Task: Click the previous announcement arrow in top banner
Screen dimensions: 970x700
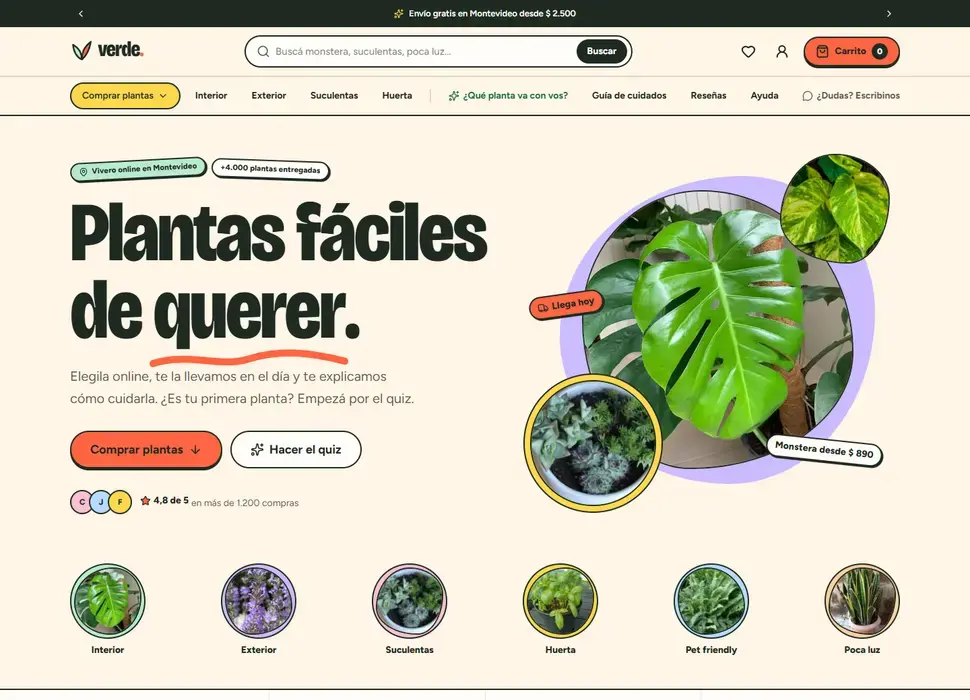Action: (x=80, y=14)
